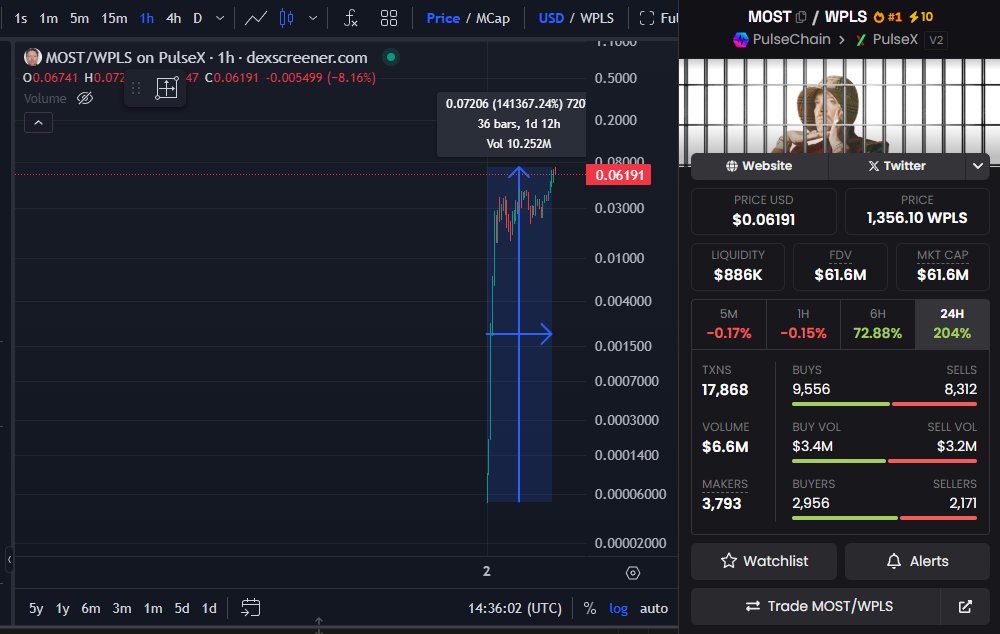Open the Indicators (fx) panel
This screenshot has width=1000, height=634.
point(351,17)
